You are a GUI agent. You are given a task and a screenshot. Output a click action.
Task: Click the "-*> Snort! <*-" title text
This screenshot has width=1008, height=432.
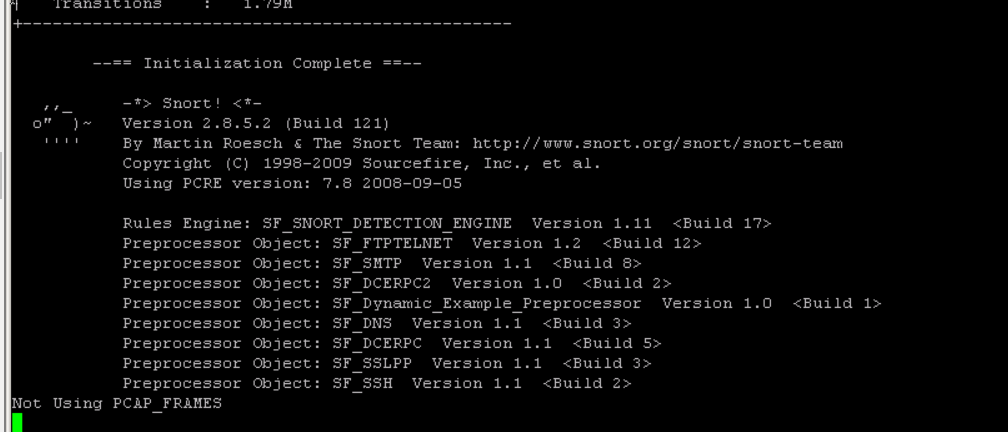point(192,104)
